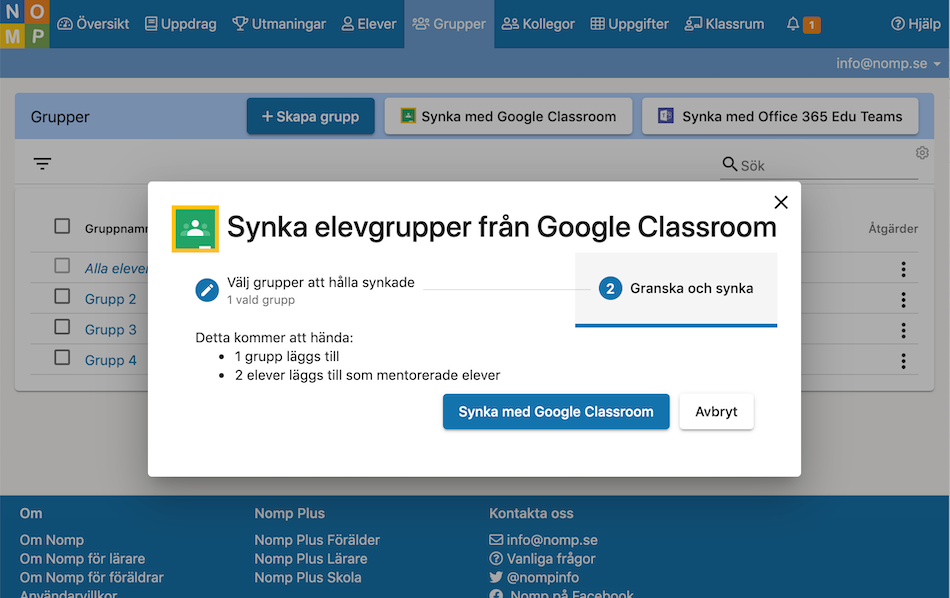Open the notification bell
The image size is (950, 598).
[792, 24]
